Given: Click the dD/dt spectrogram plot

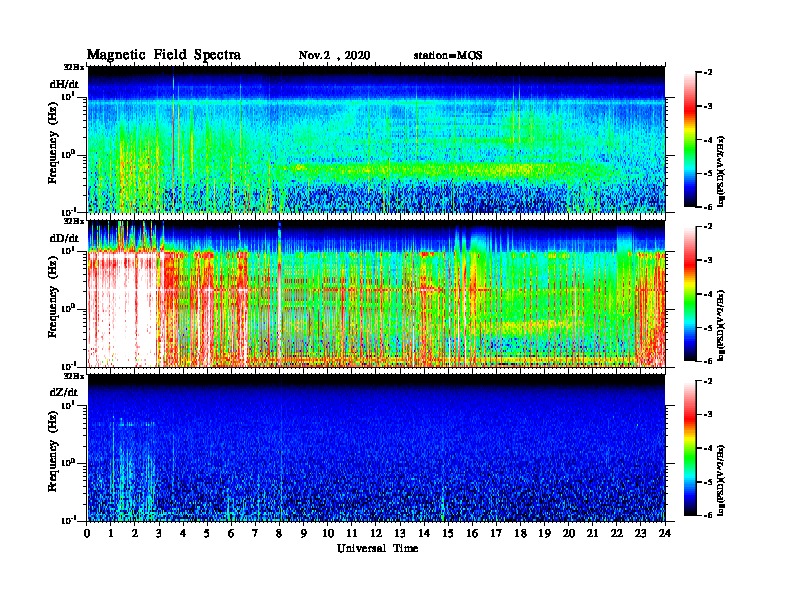Looking at the screenshot, I should coord(376,293).
